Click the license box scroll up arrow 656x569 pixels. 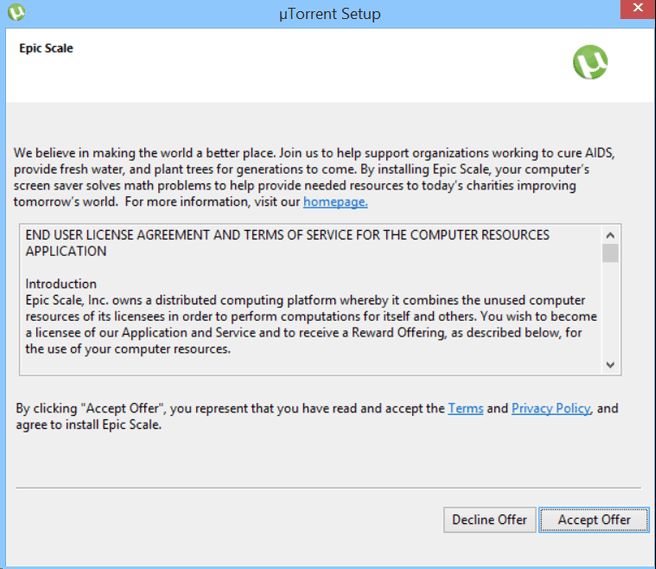(610, 235)
